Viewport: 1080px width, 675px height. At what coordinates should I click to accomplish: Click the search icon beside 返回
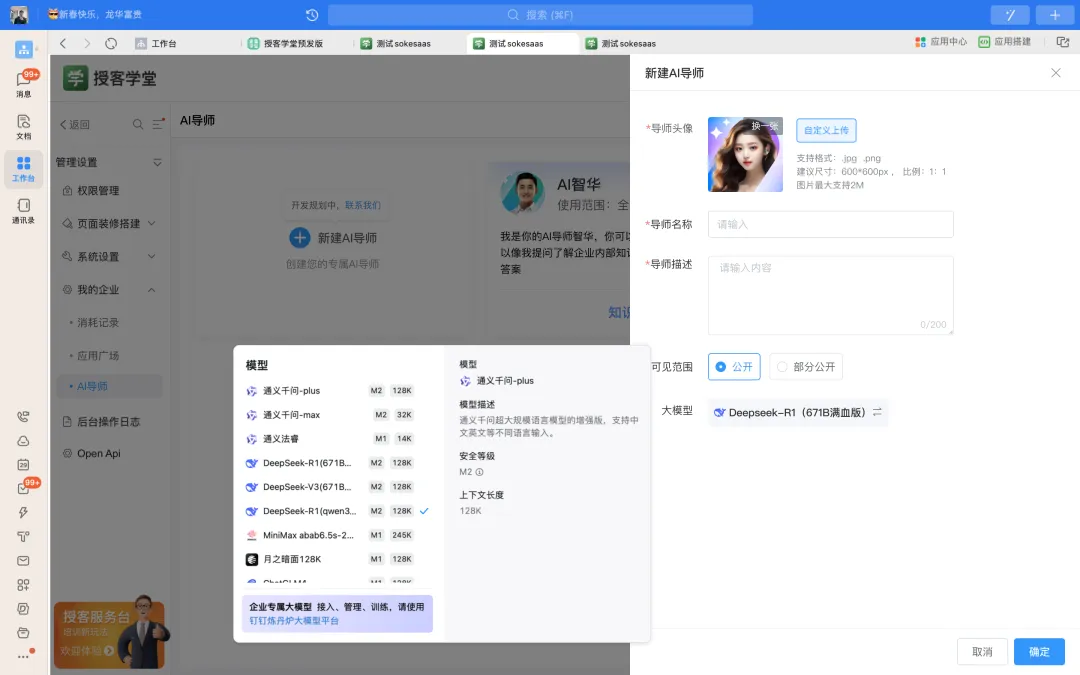(138, 125)
